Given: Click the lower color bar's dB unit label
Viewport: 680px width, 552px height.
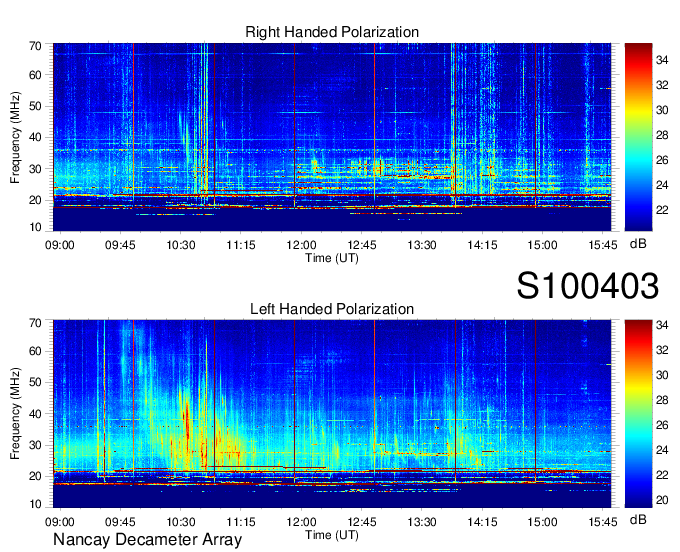Looking at the screenshot, I should coord(638,519).
